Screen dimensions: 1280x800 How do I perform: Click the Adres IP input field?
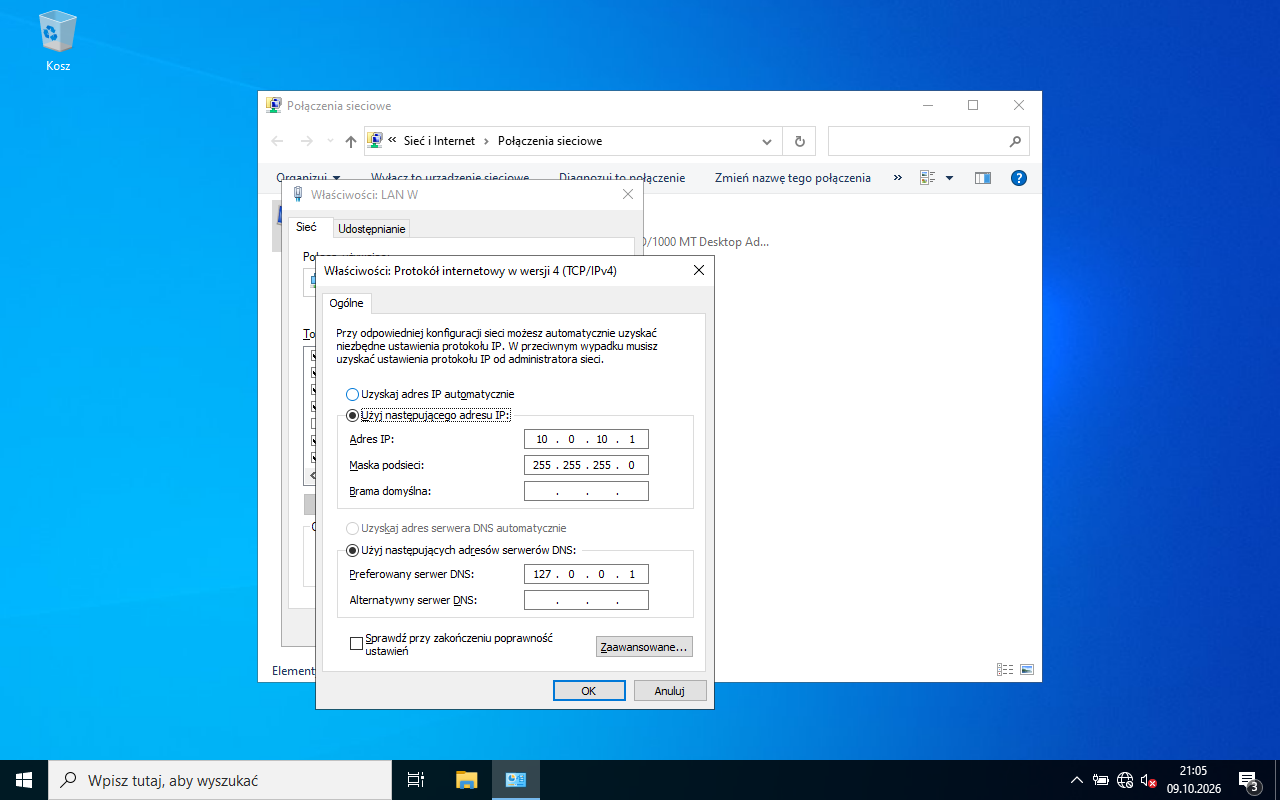[586, 439]
